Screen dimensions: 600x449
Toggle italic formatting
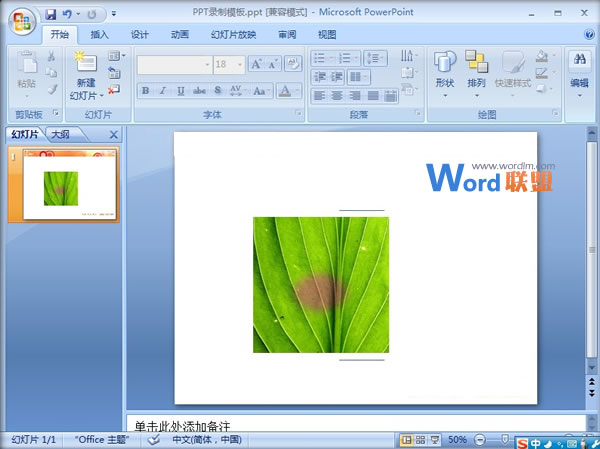click(163, 91)
